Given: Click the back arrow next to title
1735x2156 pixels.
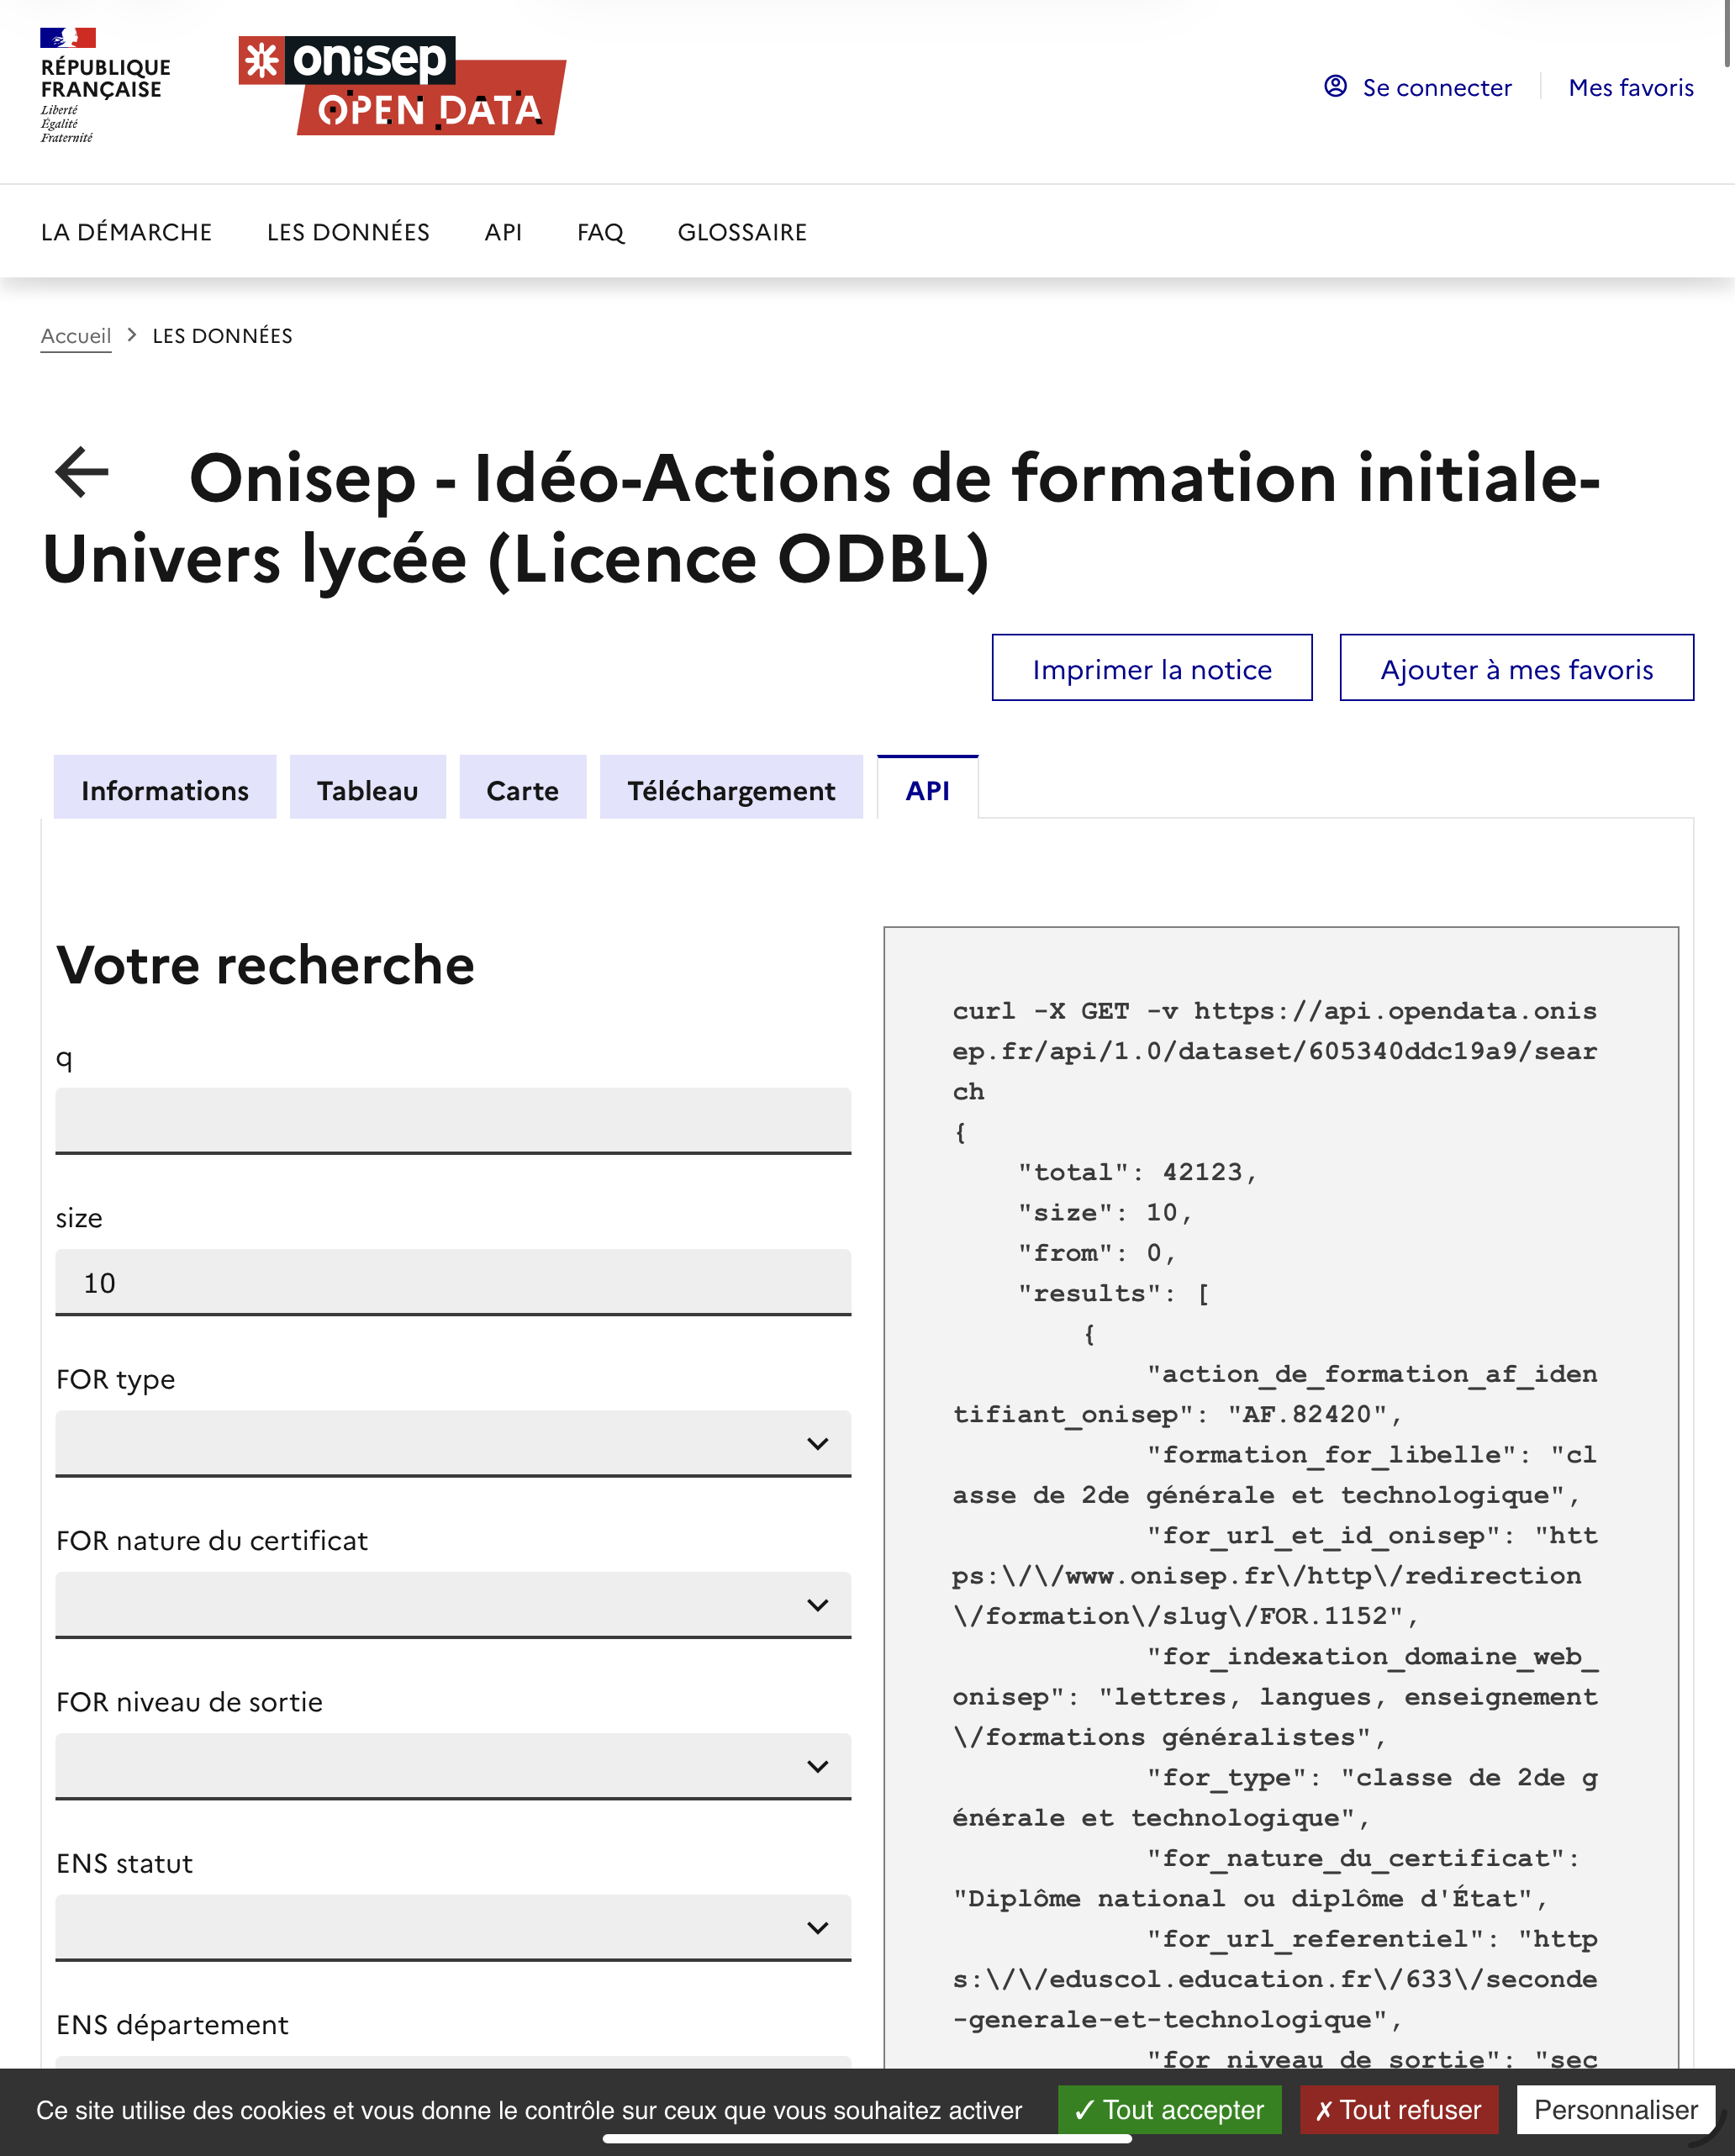Looking at the screenshot, I should coord(82,472).
